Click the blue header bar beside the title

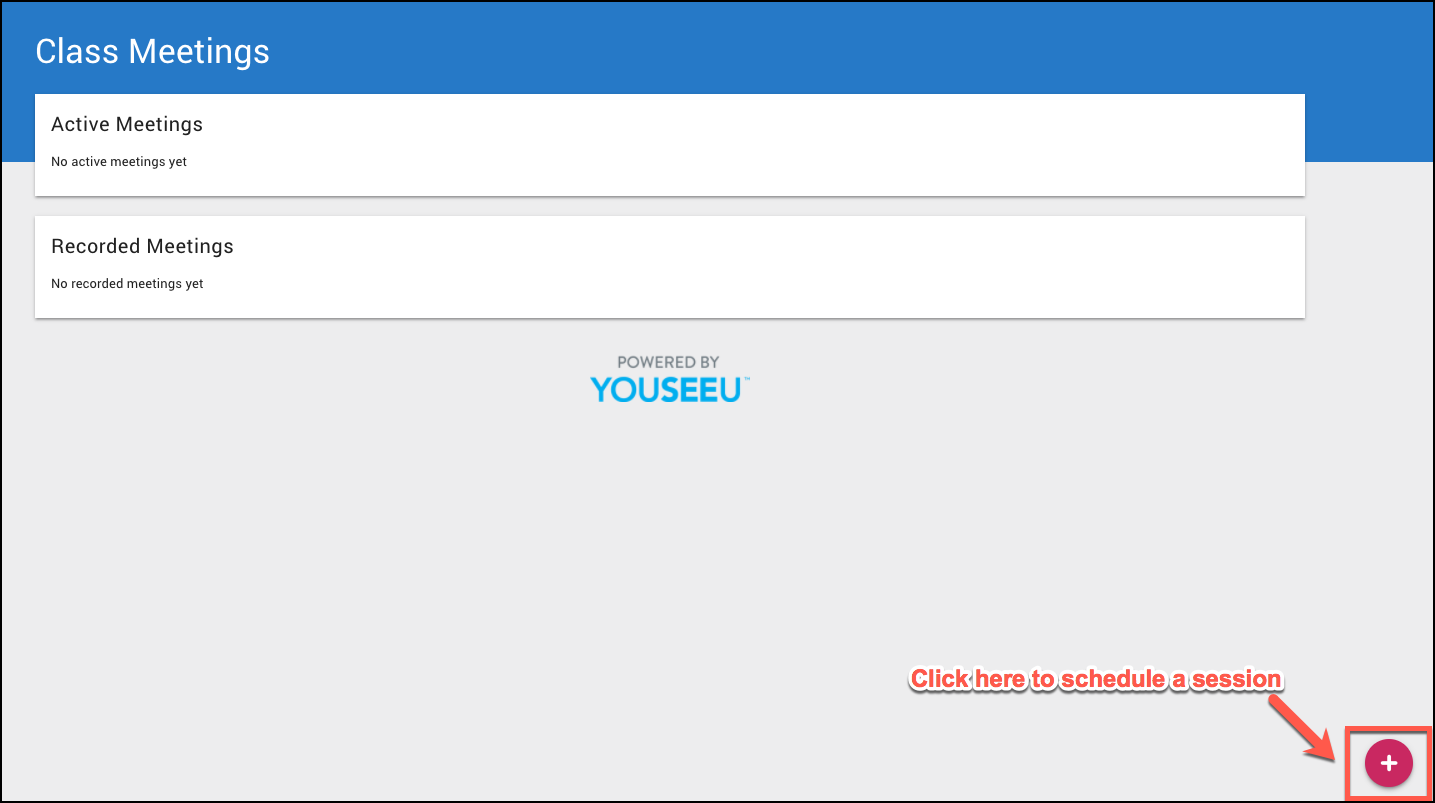[800, 48]
